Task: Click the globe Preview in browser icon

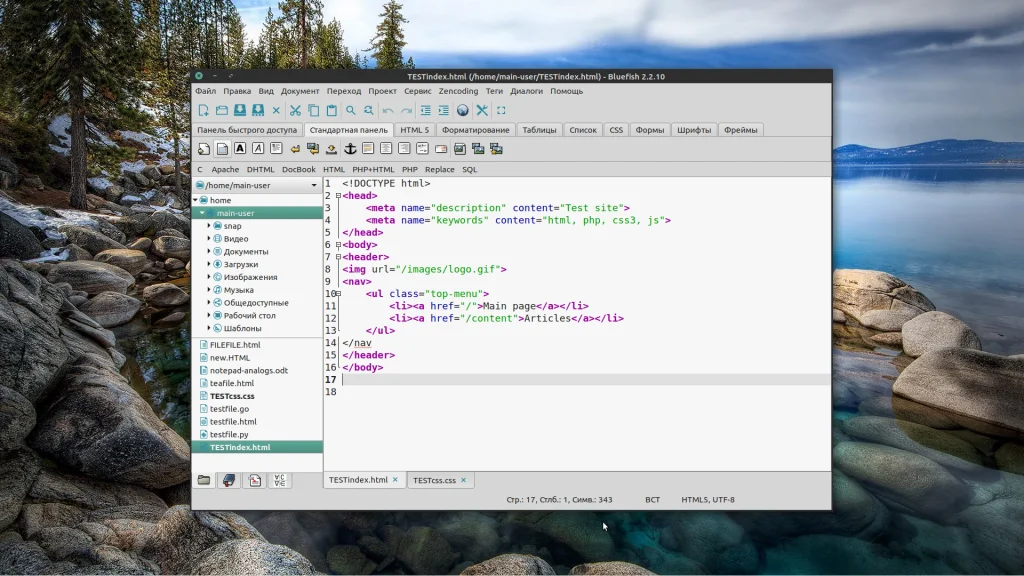Action: click(x=462, y=110)
